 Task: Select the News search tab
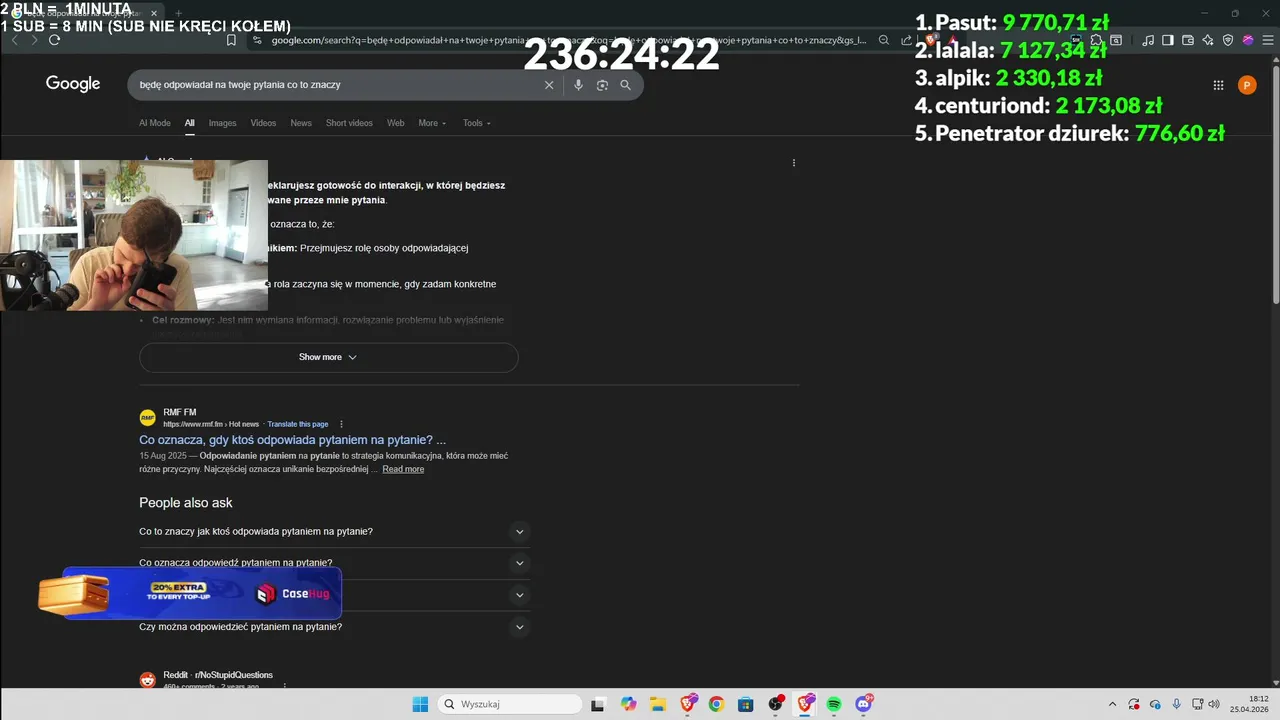301,123
